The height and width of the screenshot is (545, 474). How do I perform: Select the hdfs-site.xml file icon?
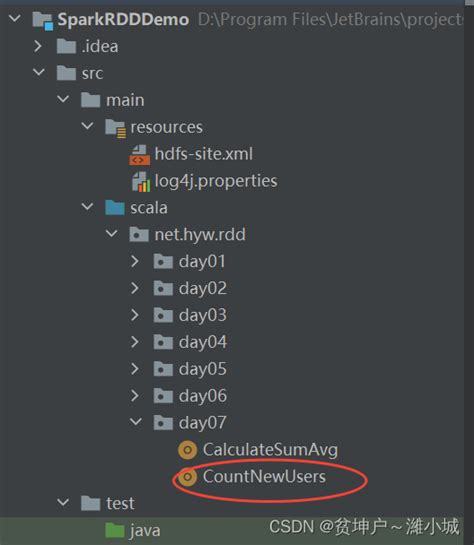tap(139, 155)
